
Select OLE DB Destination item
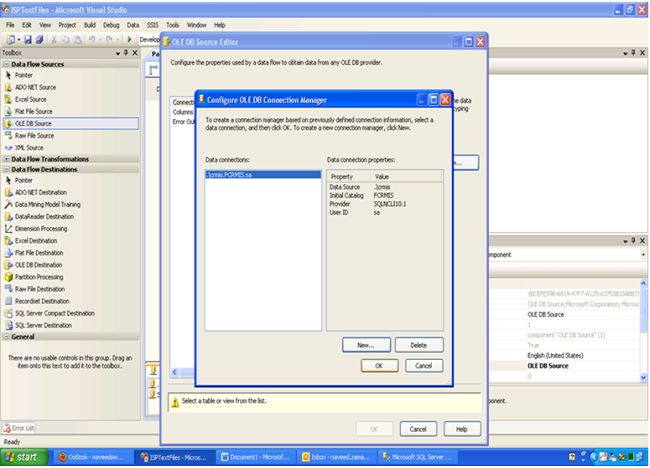[x=38, y=264]
